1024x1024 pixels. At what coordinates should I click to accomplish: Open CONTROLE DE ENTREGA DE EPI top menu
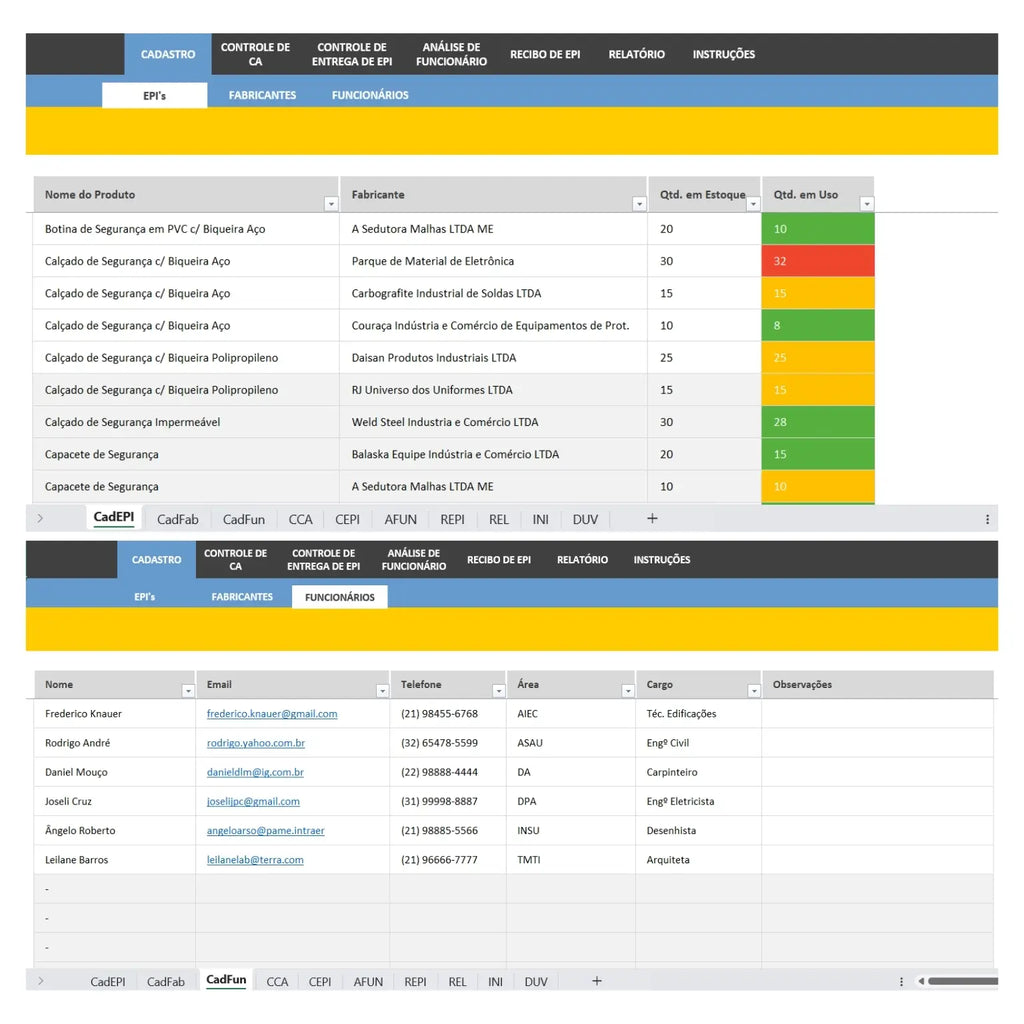pos(352,54)
